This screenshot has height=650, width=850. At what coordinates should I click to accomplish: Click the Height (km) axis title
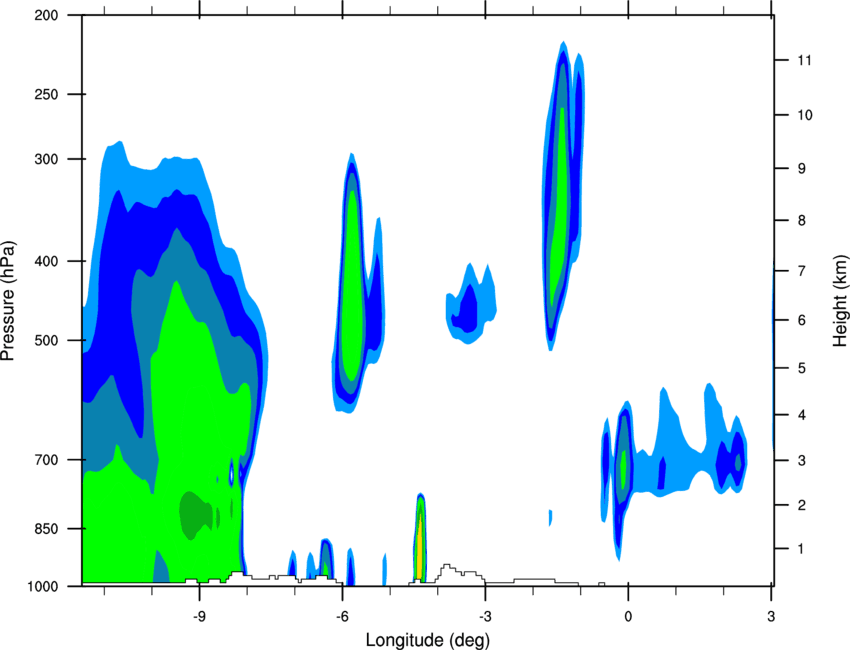pyautogui.click(x=840, y=301)
